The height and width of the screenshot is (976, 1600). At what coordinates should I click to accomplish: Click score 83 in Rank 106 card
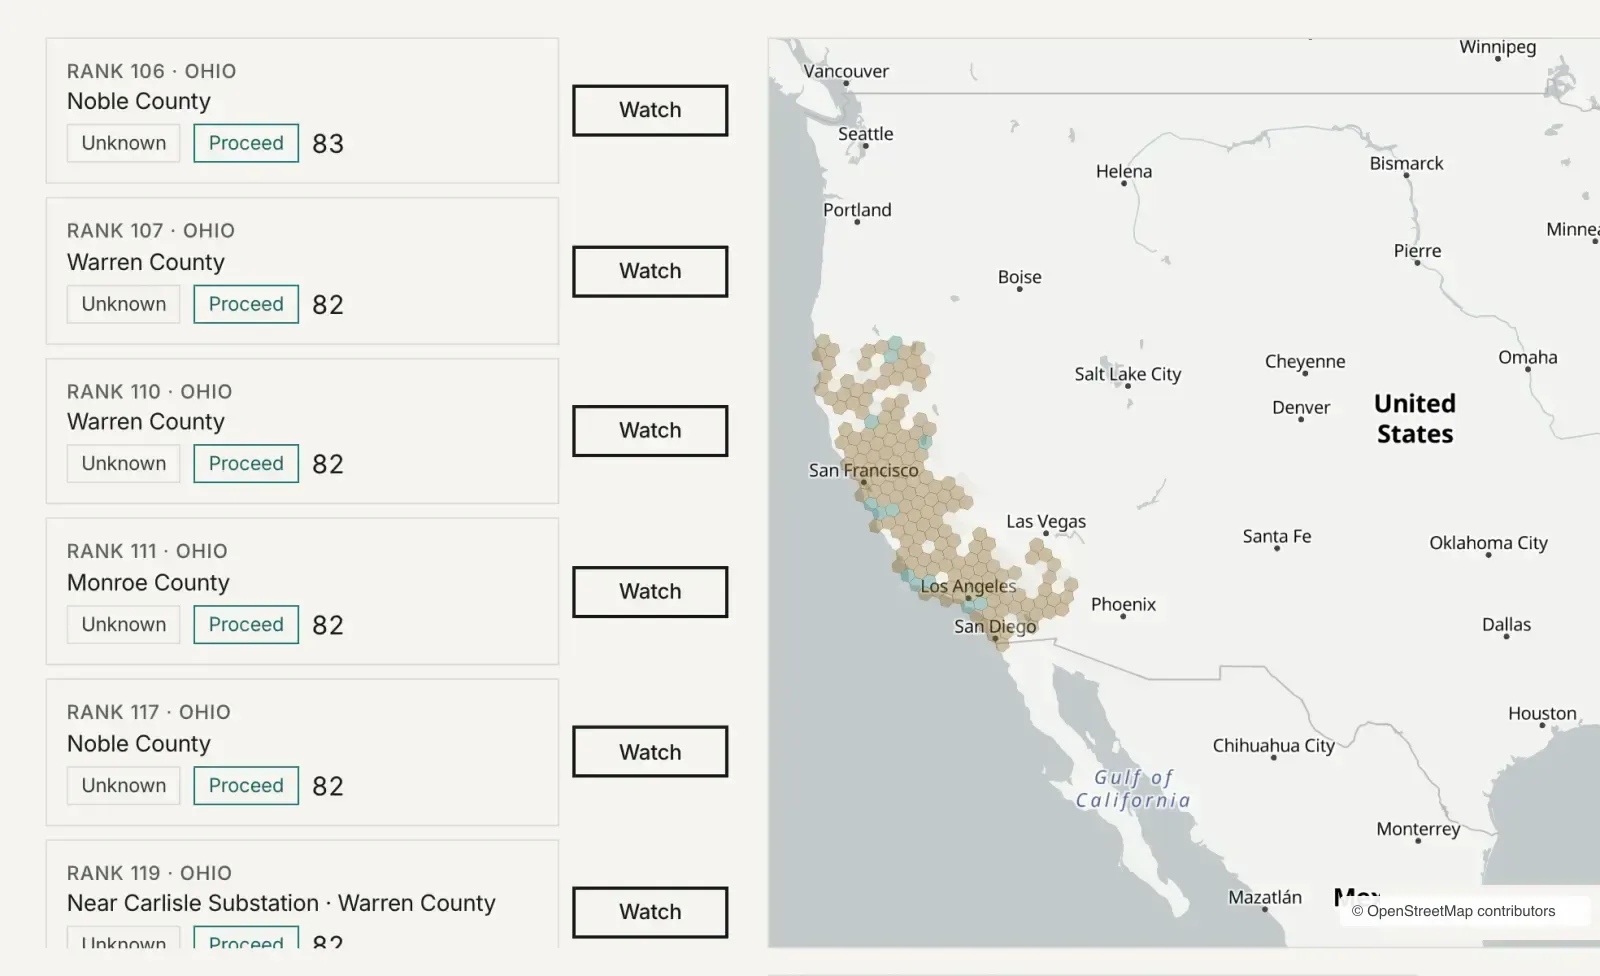[x=328, y=144]
